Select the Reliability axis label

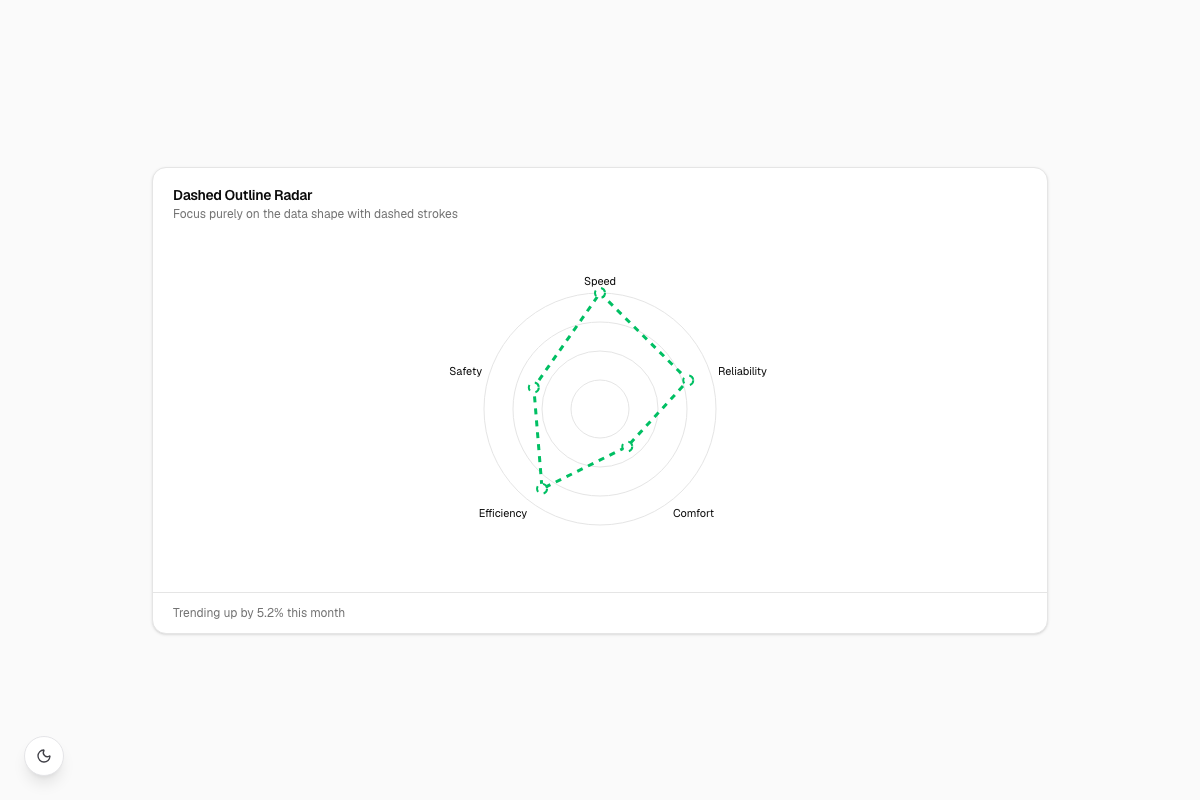(742, 371)
